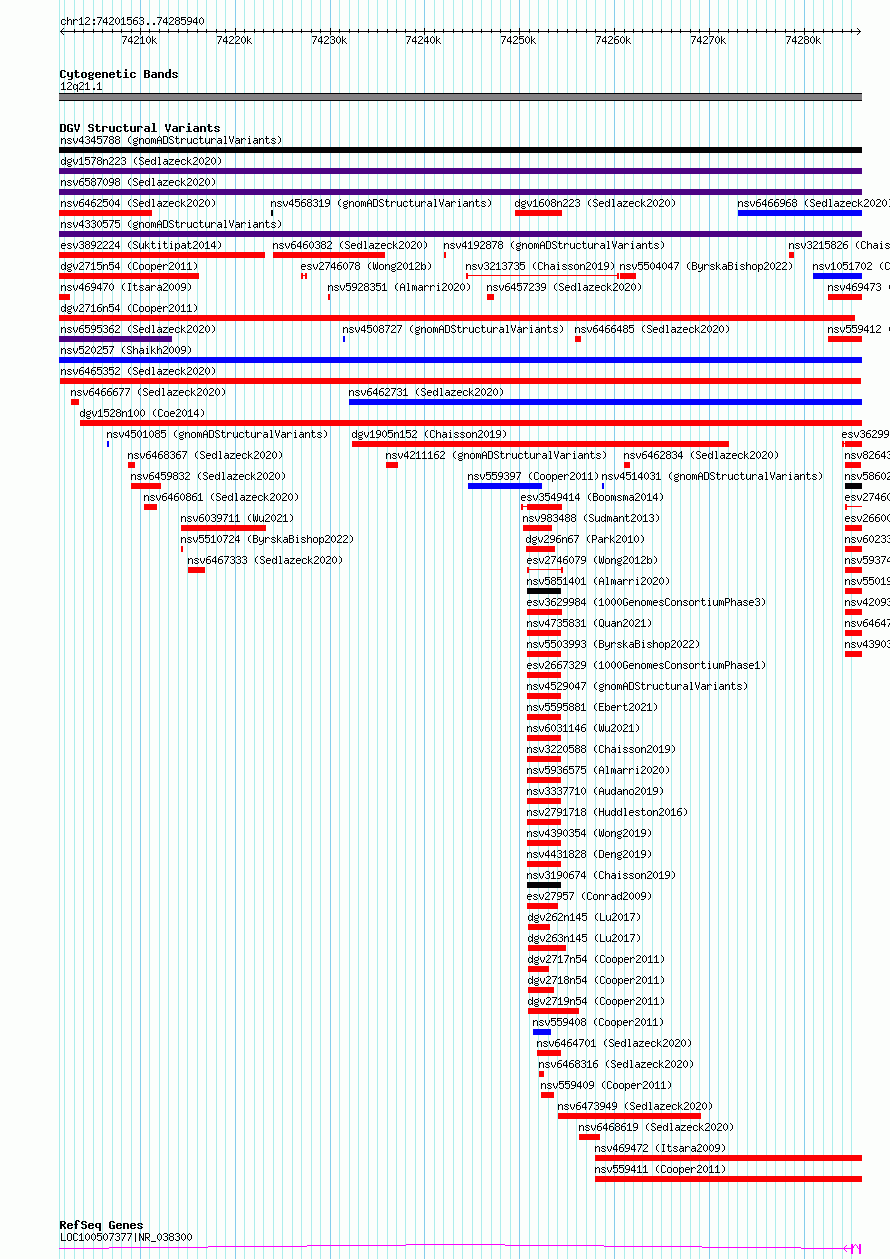Select variant nsv4514031 label
Viewport: 890px width, 1259px height.
coord(712,476)
